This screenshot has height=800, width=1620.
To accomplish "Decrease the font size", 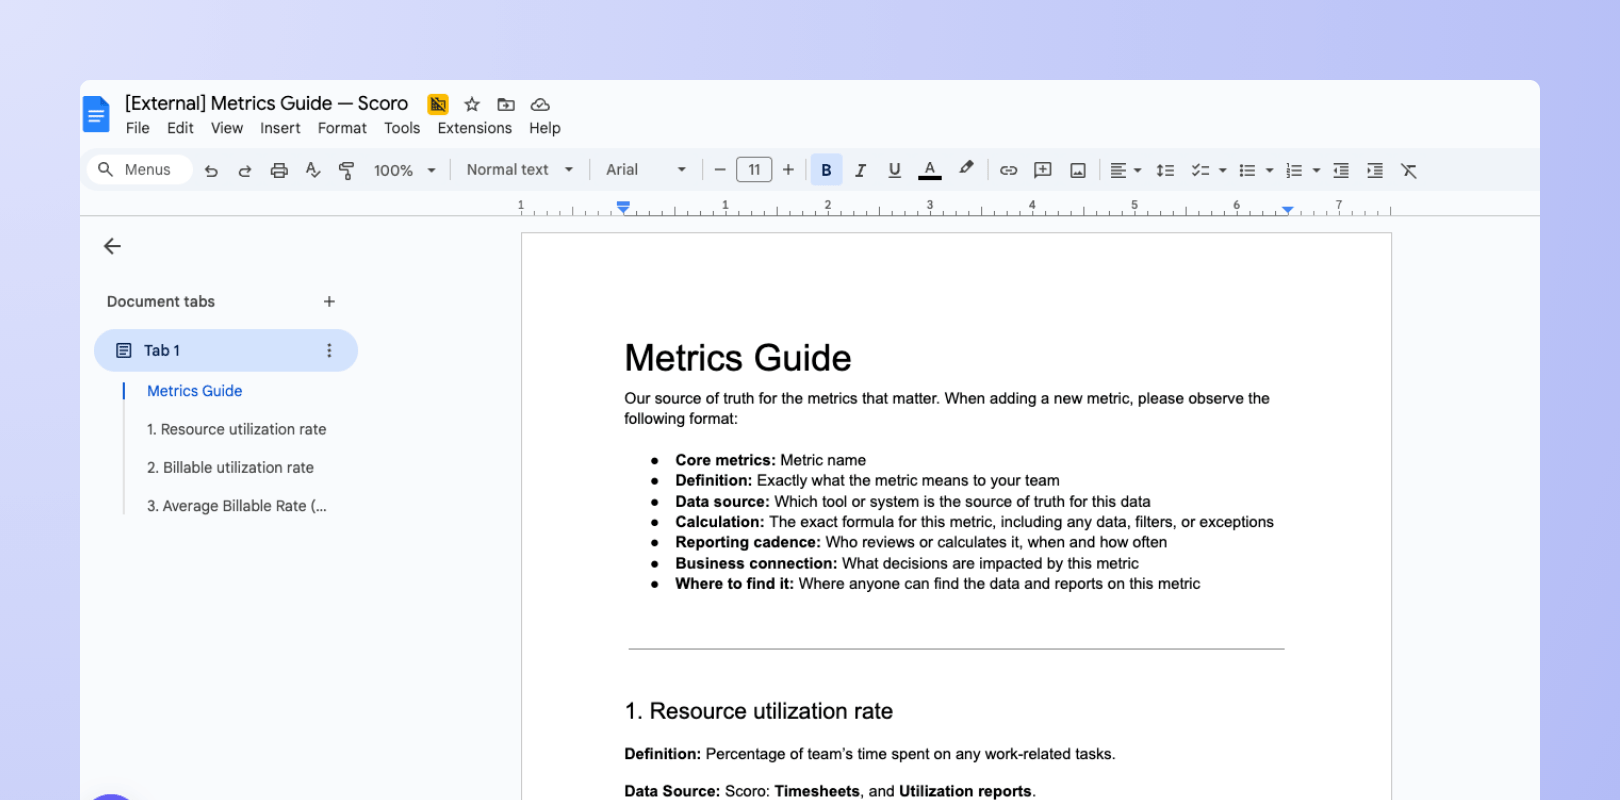I will [x=719, y=170].
